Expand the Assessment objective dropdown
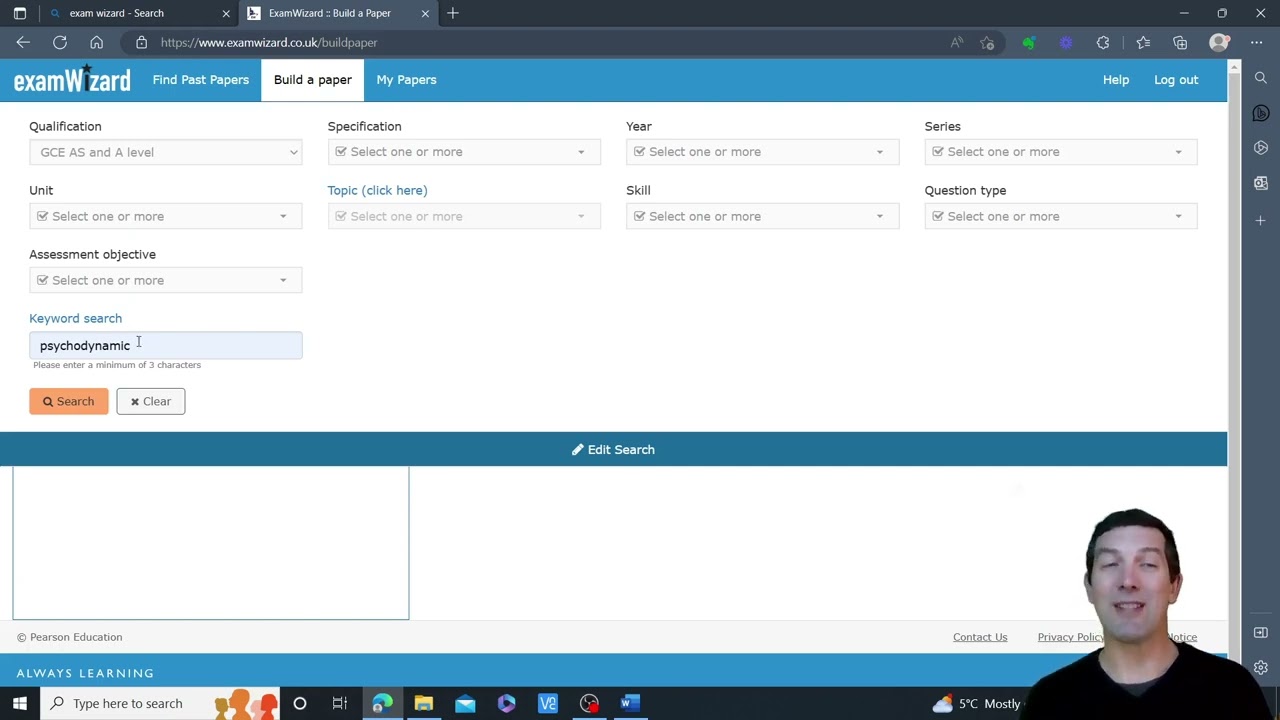Image resolution: width=1280 pixels, height=720 pixels. click(x=166, y=280)
